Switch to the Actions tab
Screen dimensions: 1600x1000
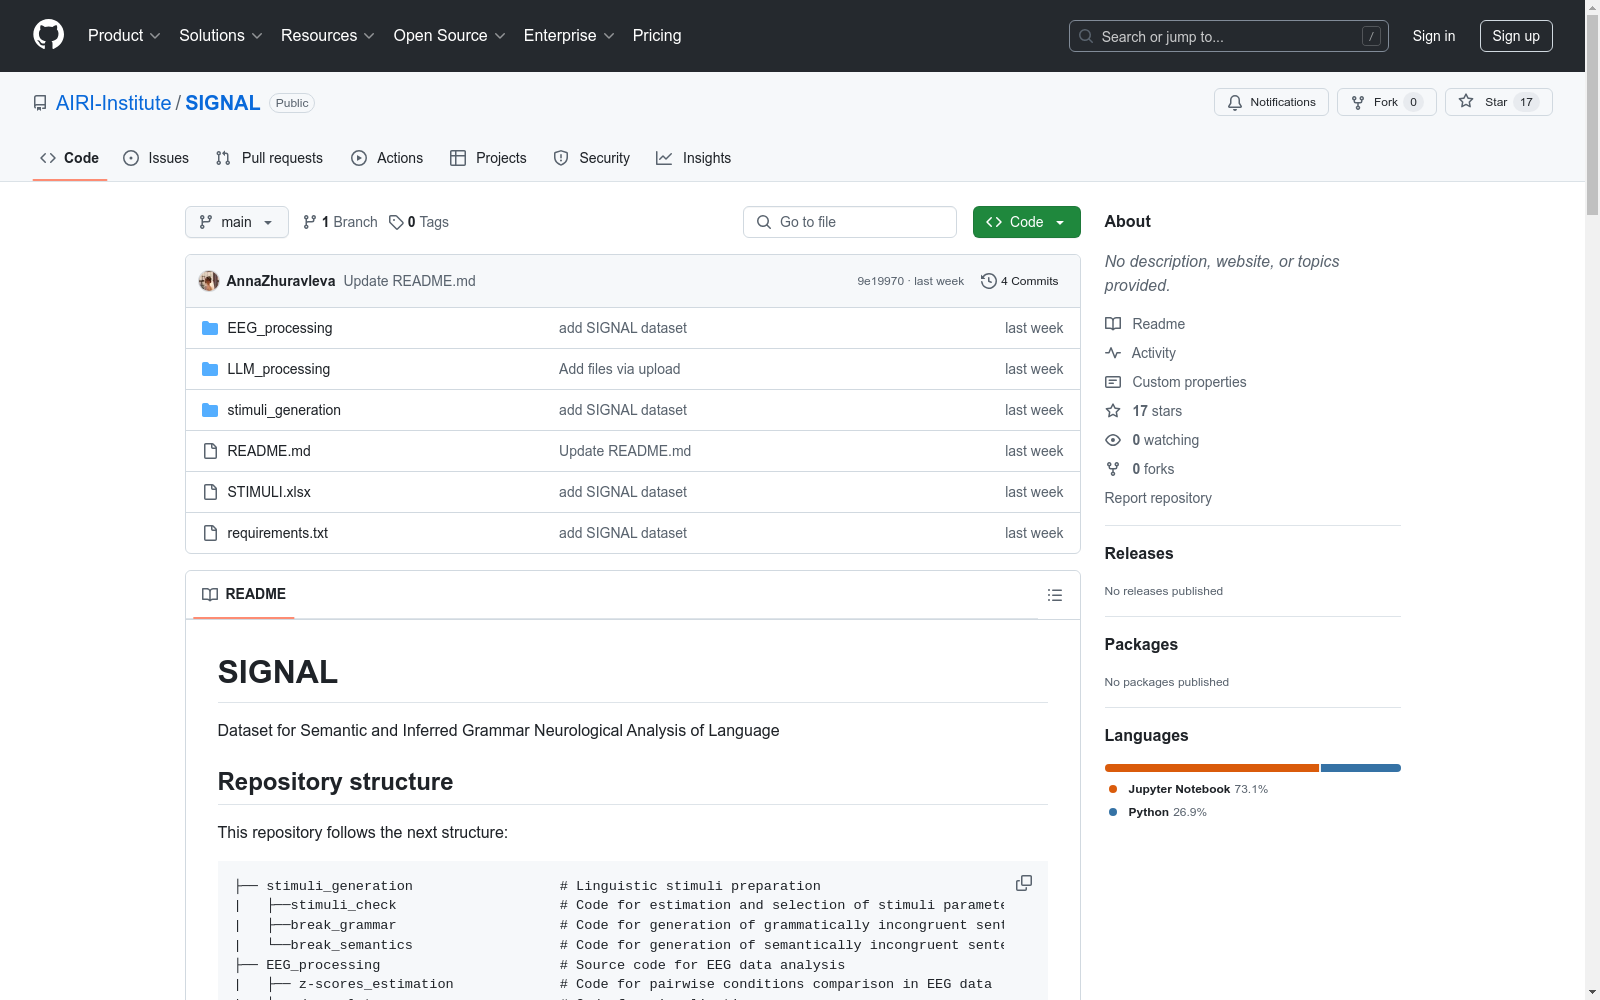[x=387, y=158]
